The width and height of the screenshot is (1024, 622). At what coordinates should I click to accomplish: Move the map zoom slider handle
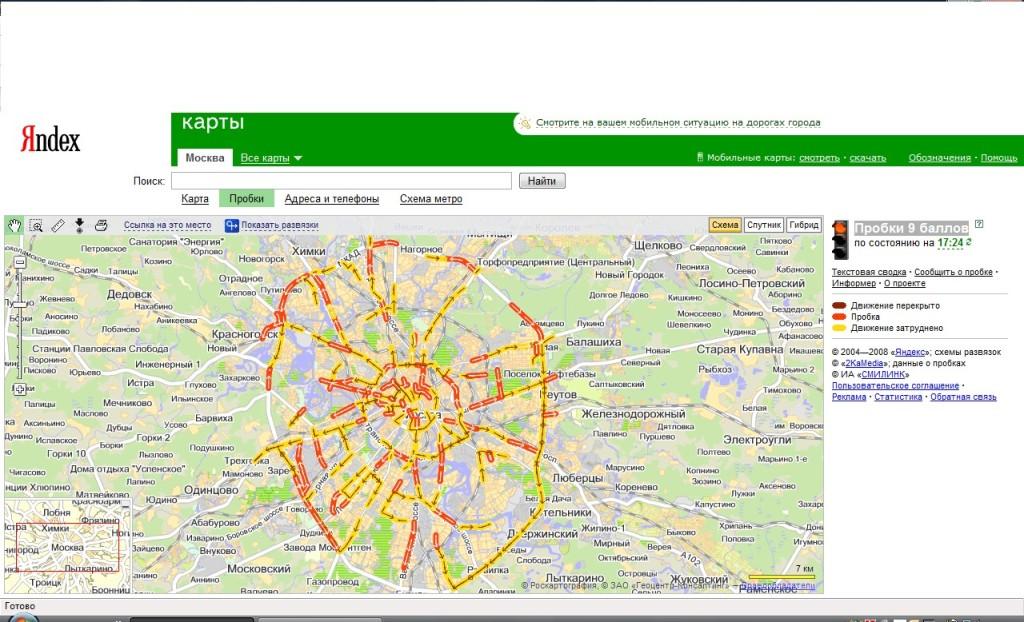tap(20, 305)
